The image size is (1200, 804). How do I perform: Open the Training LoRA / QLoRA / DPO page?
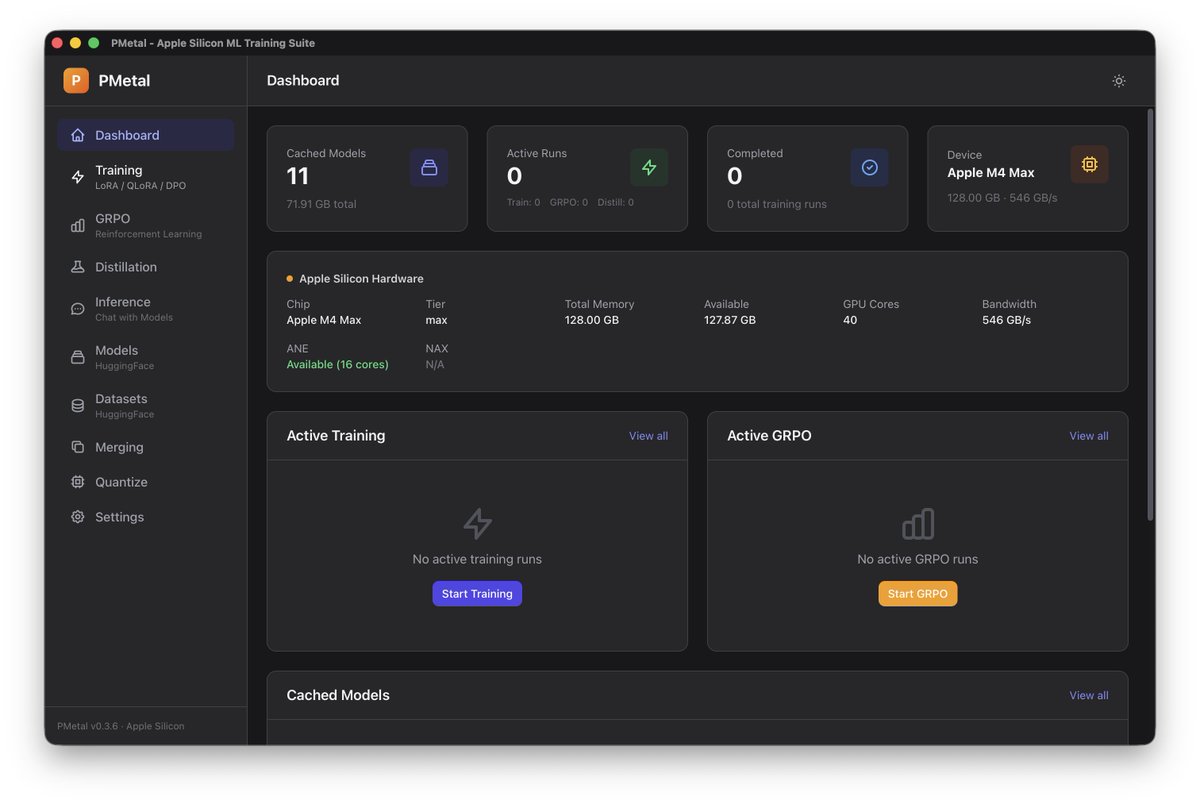coord(145,177)
